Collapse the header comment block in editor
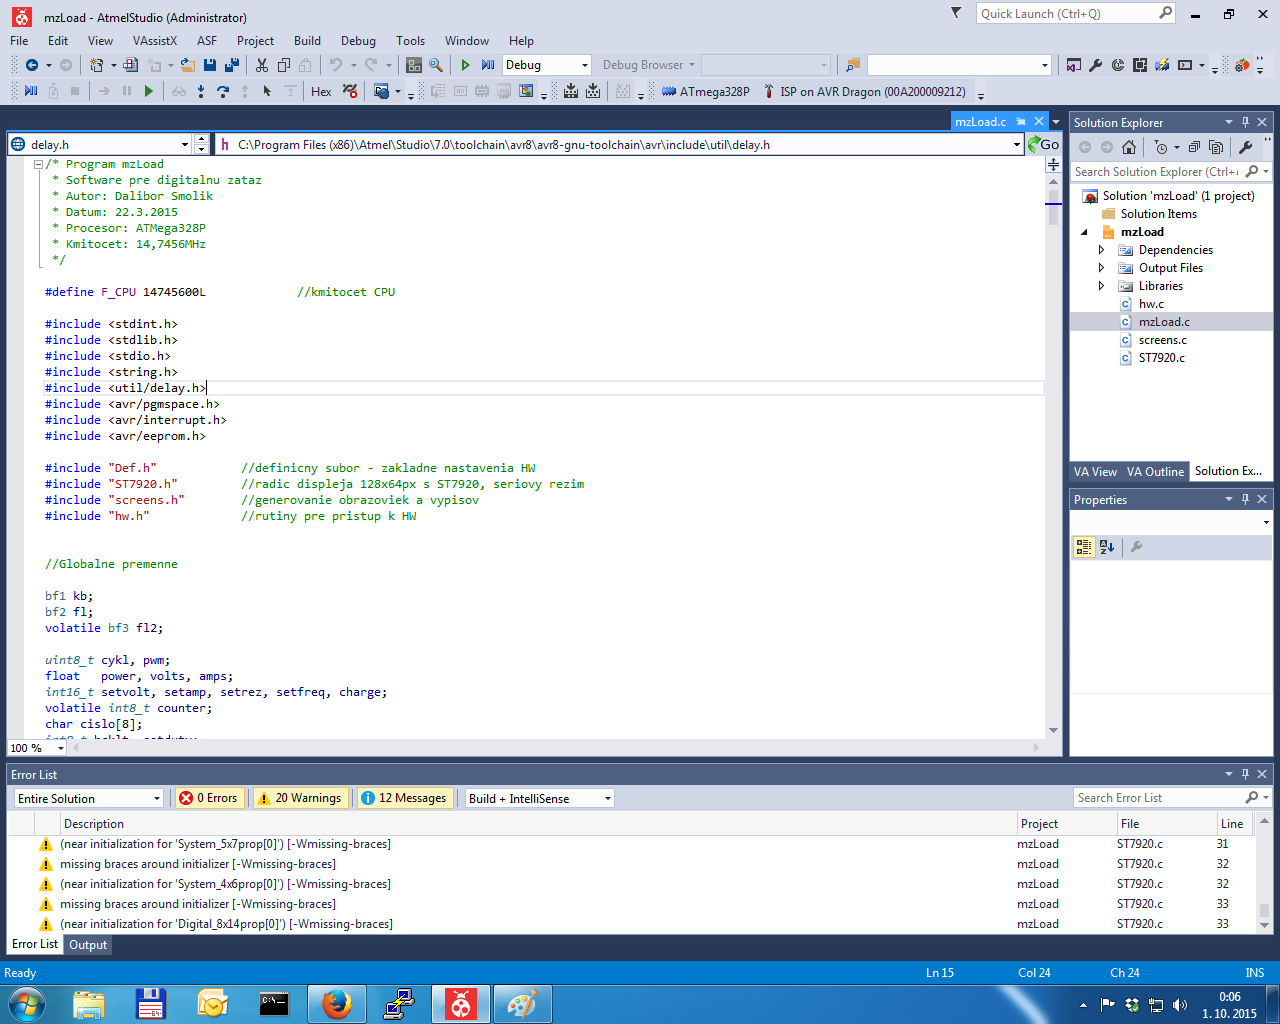Screen dimensions: 1280x1024 pos(38,164)
